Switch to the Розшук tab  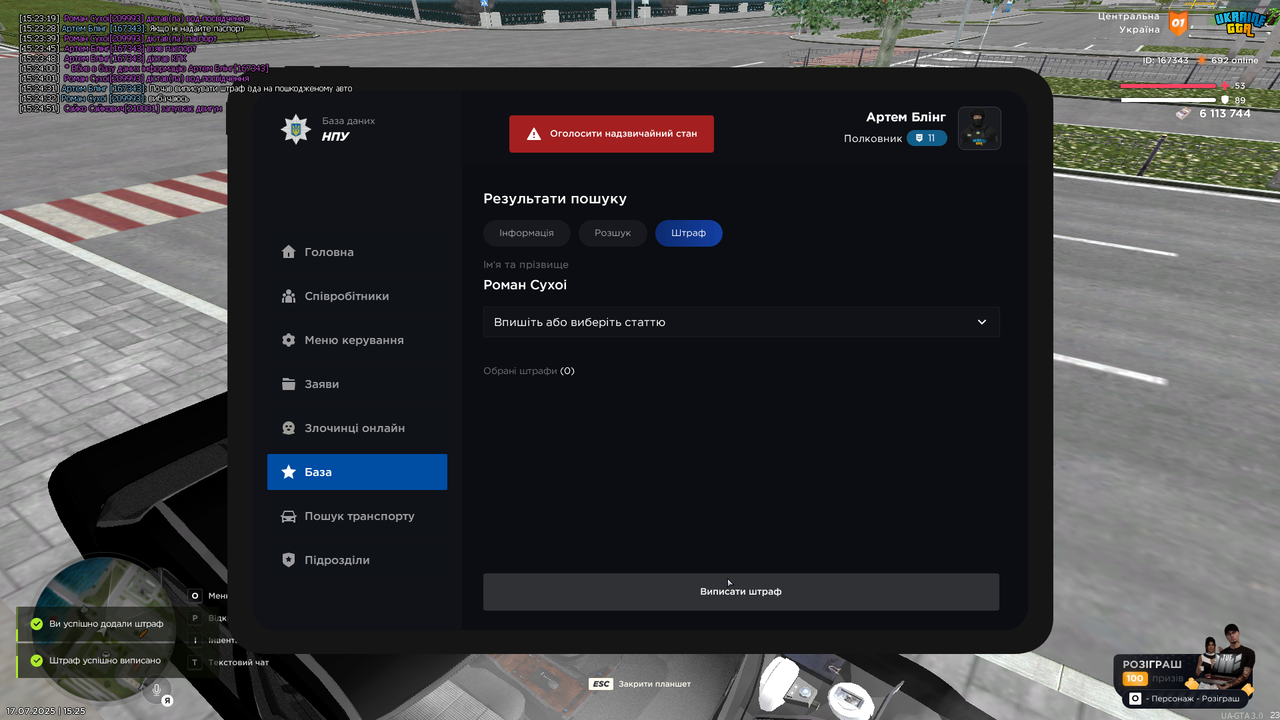coord(613,233)
